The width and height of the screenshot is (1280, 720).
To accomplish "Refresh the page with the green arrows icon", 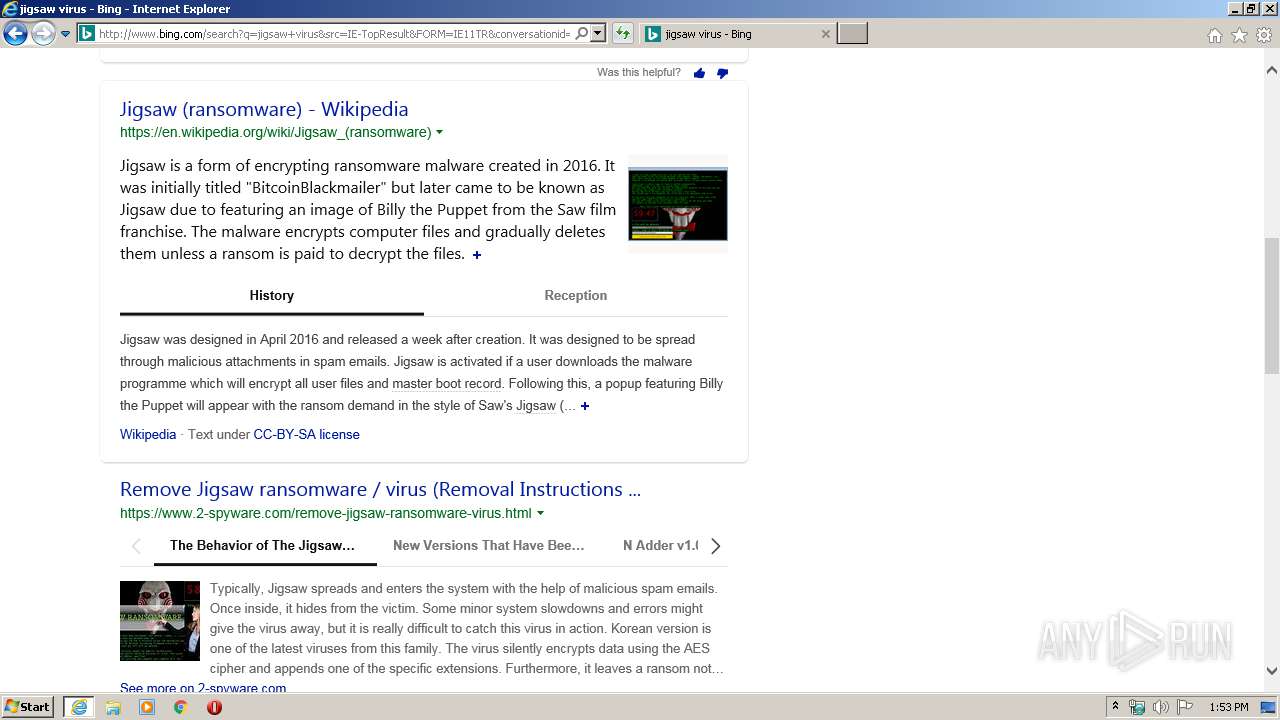I will (x=623, y=34).
